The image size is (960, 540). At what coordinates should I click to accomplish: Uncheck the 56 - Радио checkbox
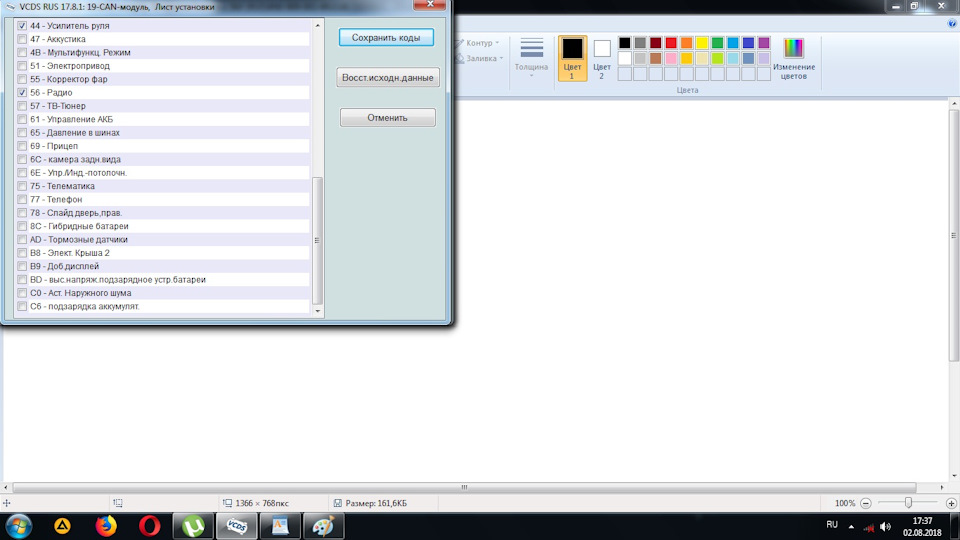coord(22,92)
